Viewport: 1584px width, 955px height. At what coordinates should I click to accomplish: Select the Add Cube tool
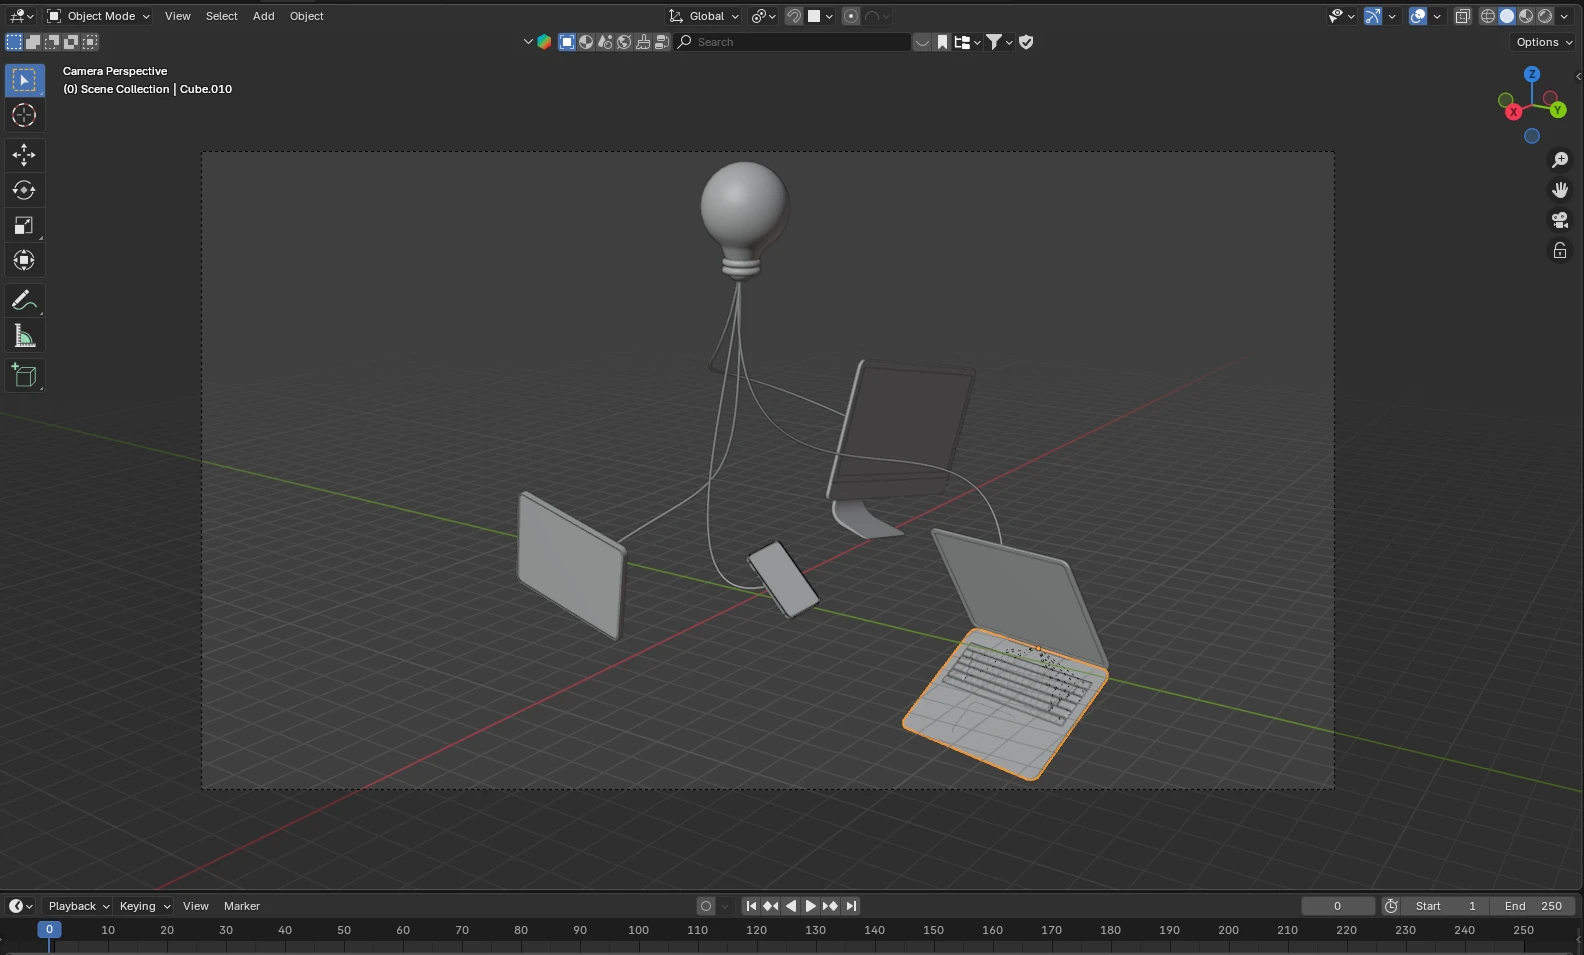[x=24, y=376]
